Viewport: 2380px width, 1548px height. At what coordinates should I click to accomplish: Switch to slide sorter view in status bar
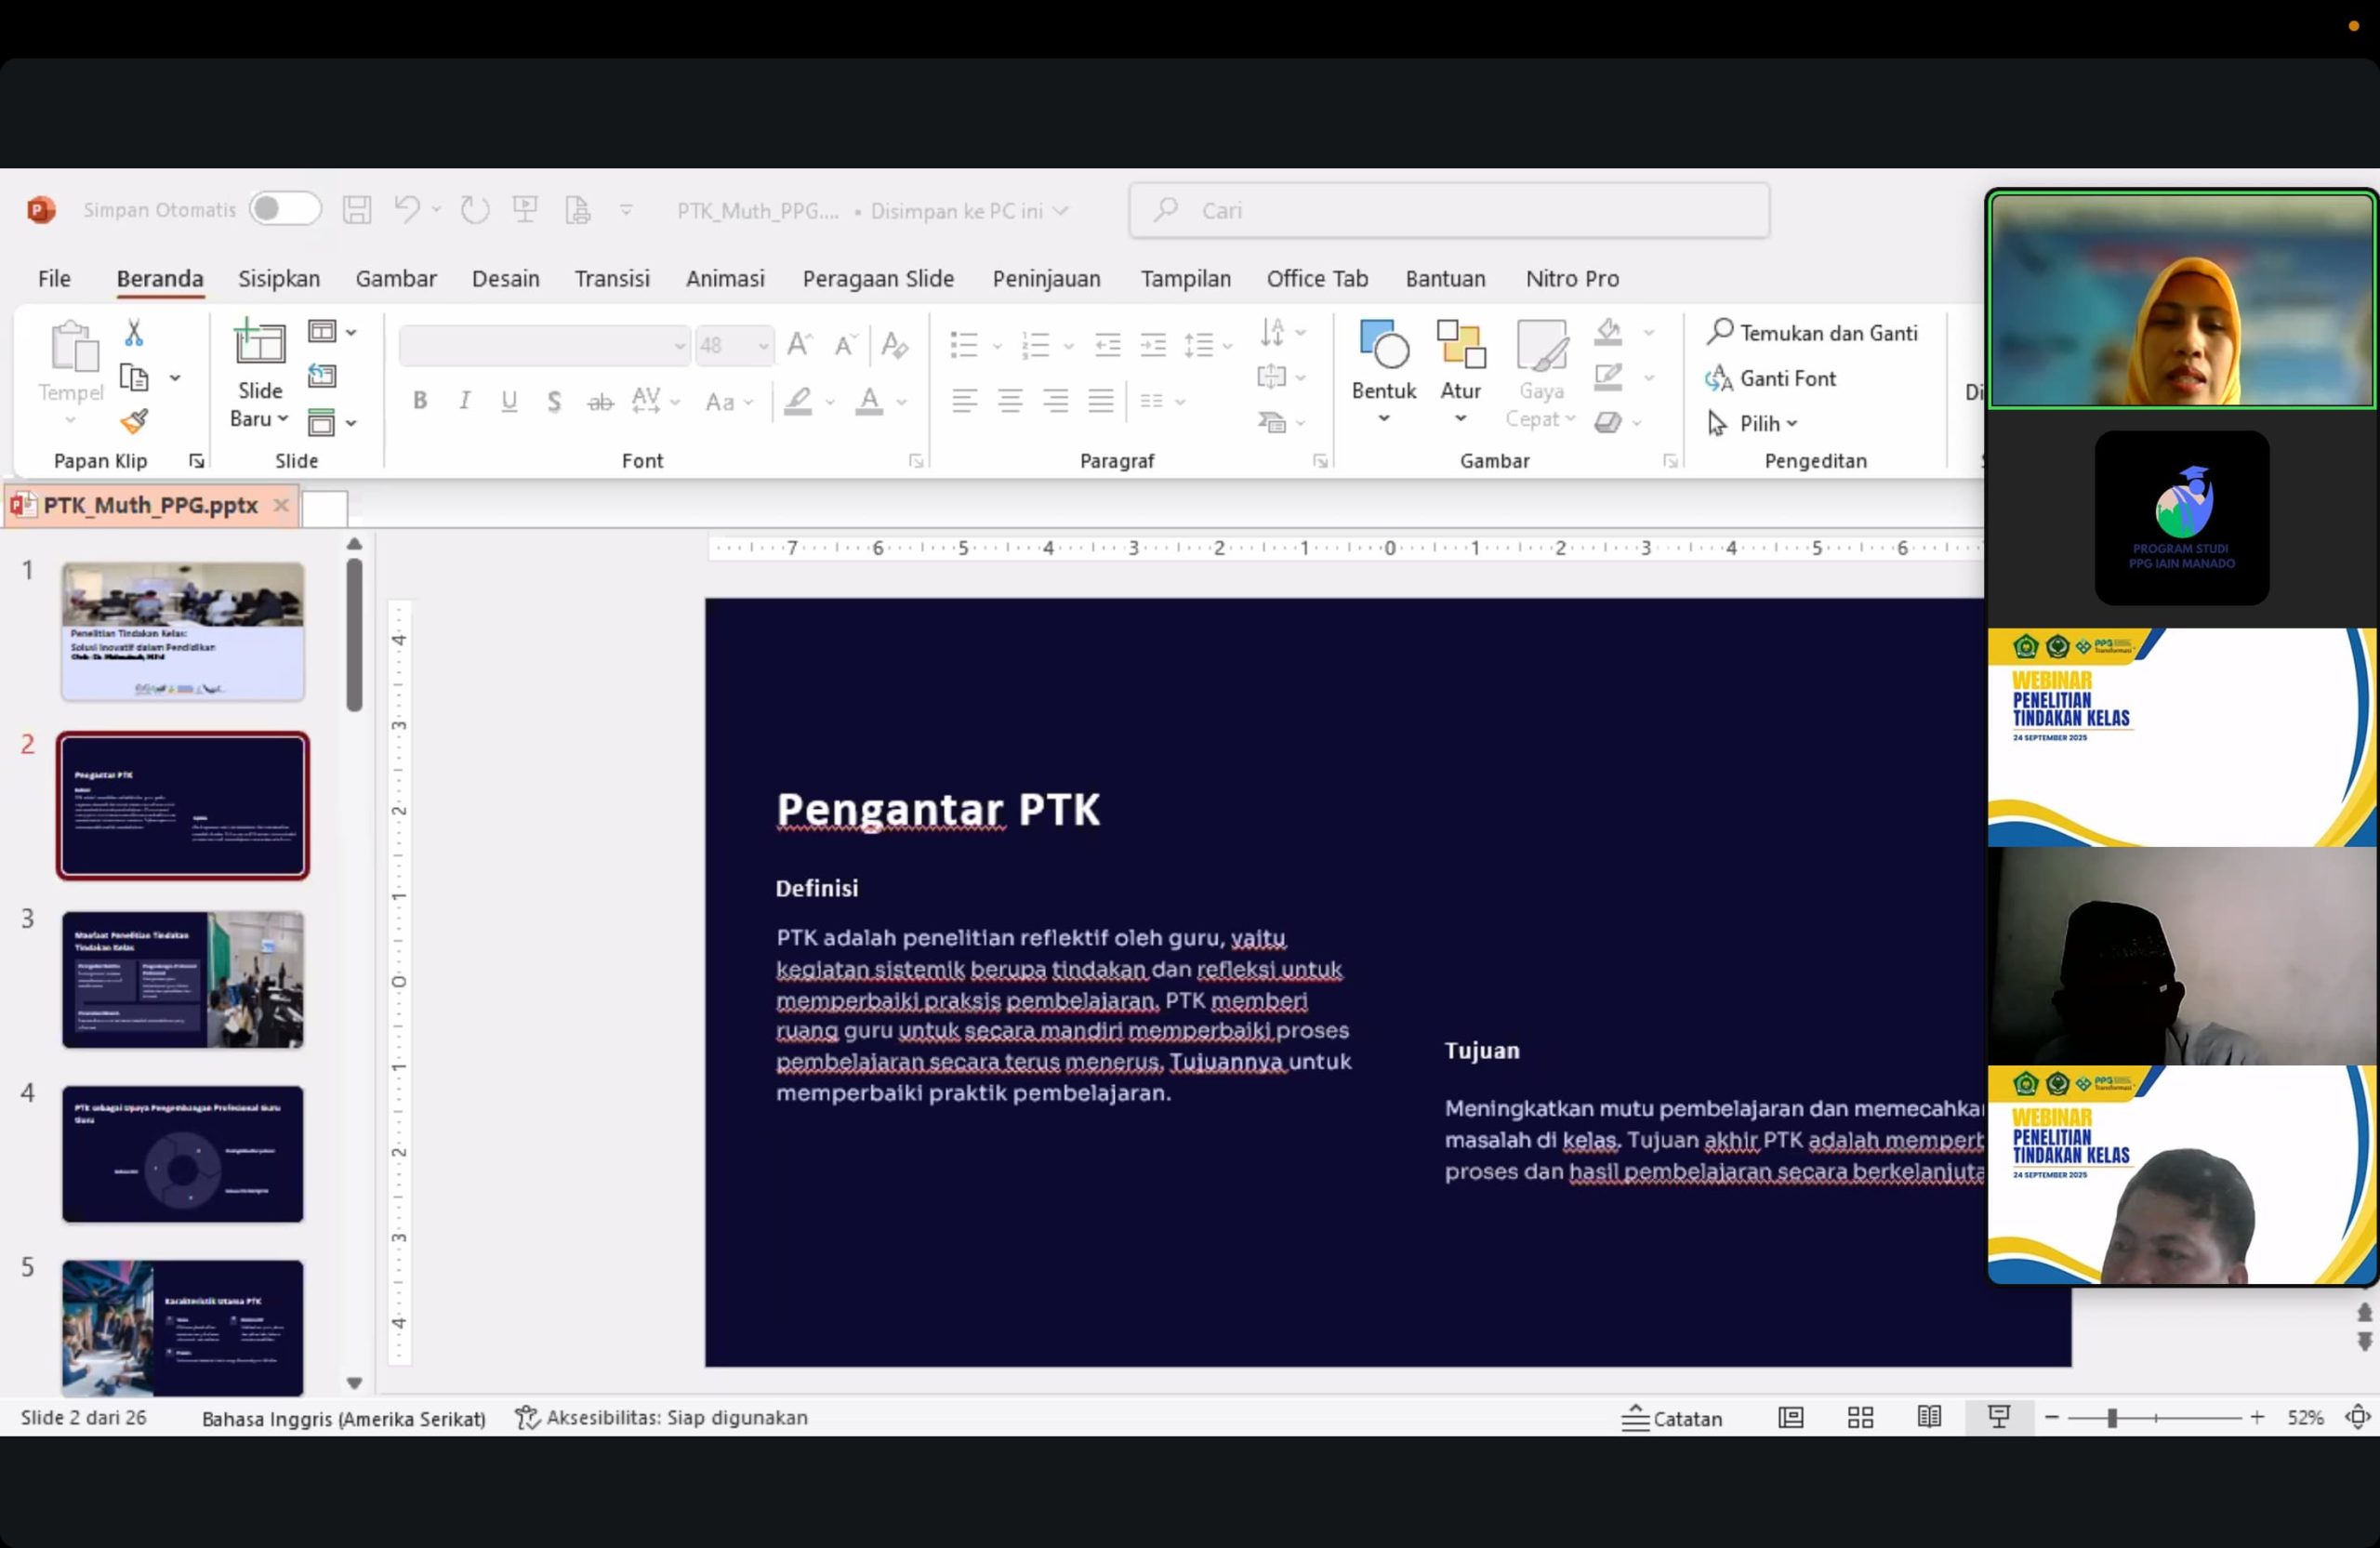(1860, 1417)
